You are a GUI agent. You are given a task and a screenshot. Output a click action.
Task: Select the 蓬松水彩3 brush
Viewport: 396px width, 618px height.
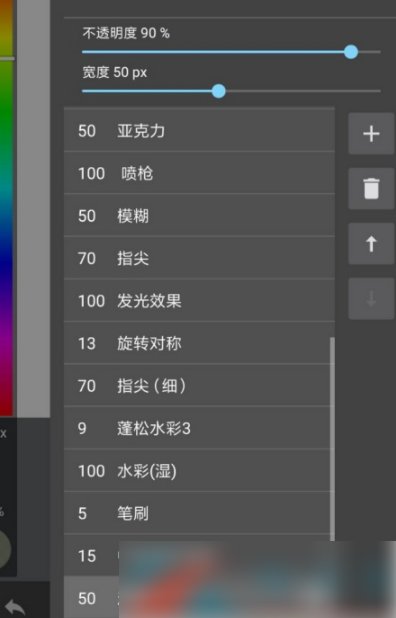tap(199, 428)
